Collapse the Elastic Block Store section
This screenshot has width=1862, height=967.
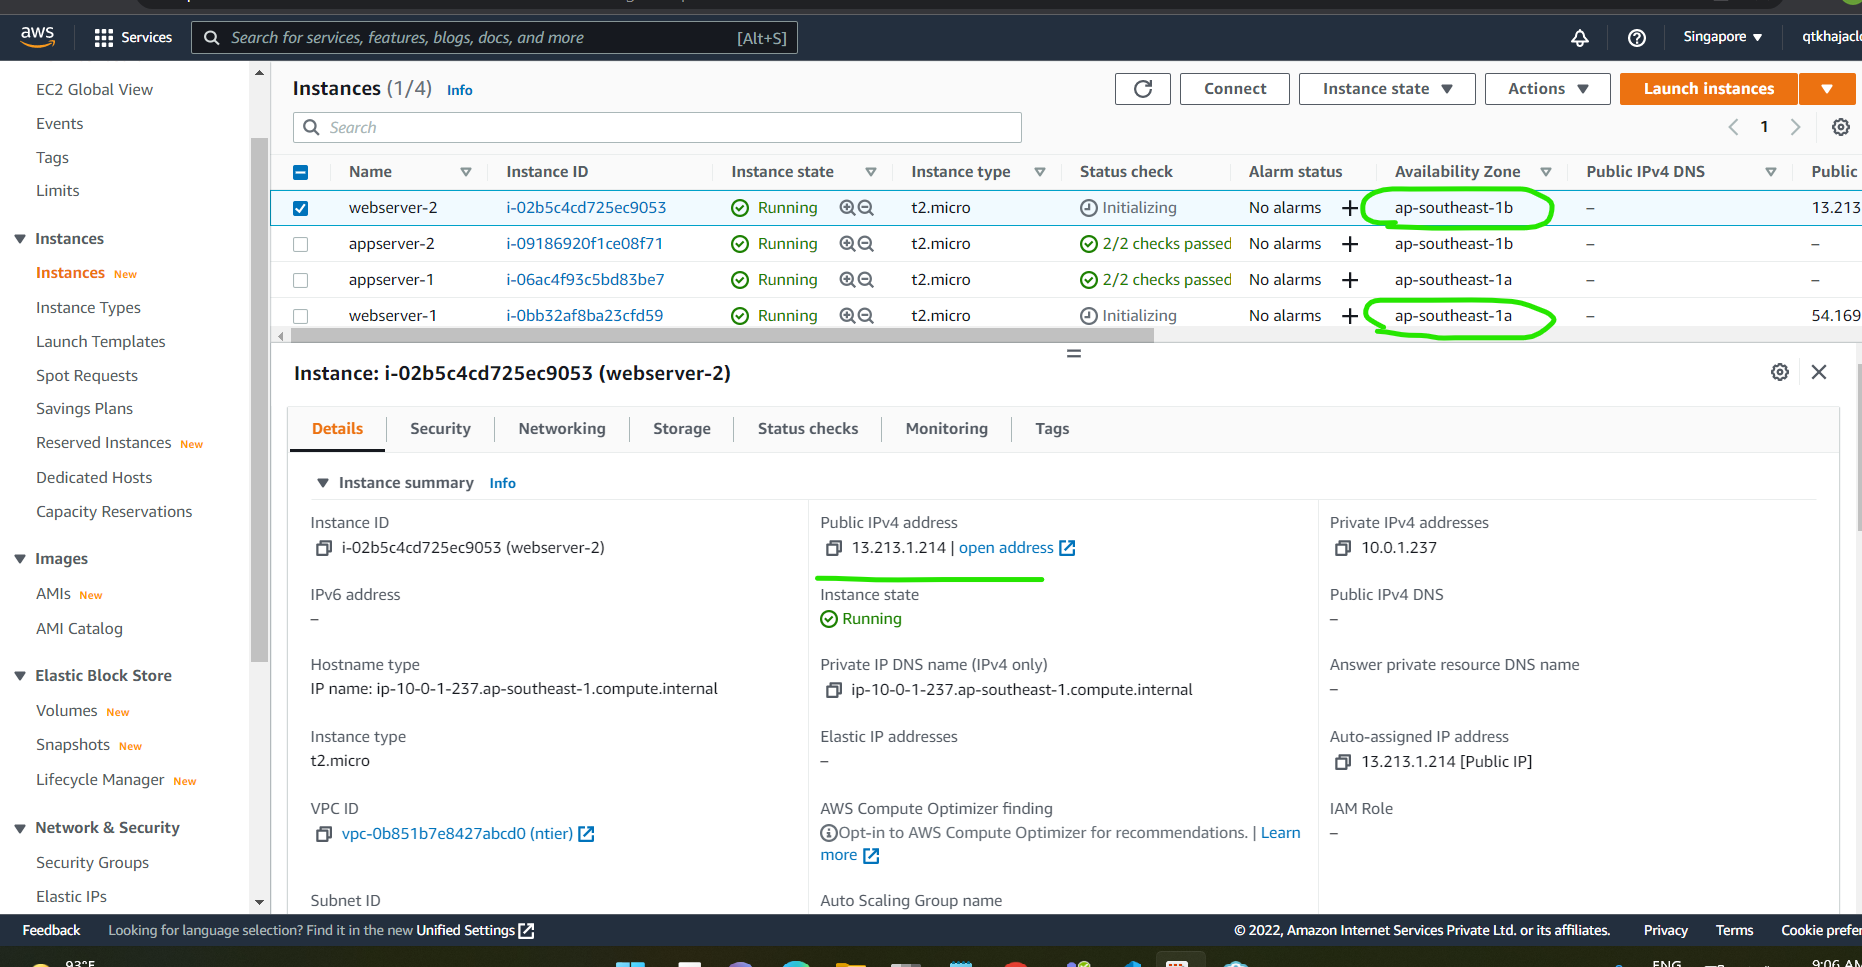[20, 676]
